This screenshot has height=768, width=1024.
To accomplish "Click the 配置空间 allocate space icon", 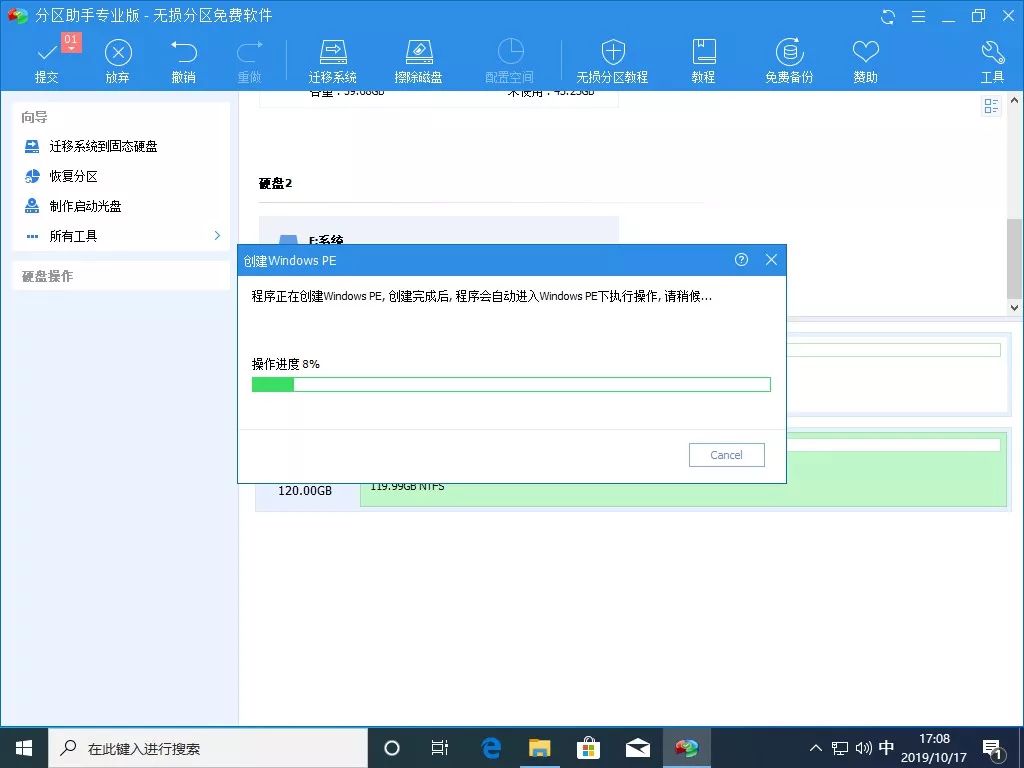I will [x=509, y=62].
